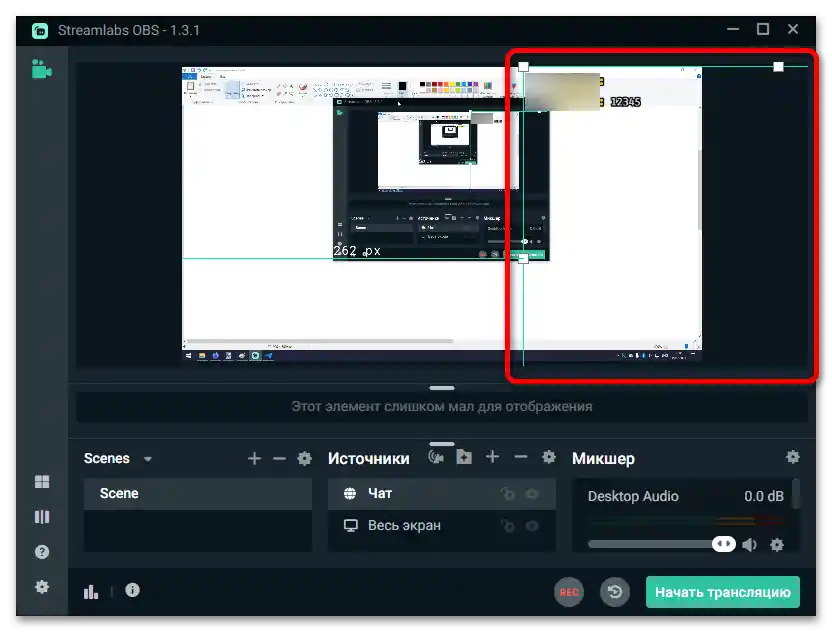Viewport: 832px width, 632px height.
Task: Minimize the Streamlabs OBS window
Action: point(733,29)
